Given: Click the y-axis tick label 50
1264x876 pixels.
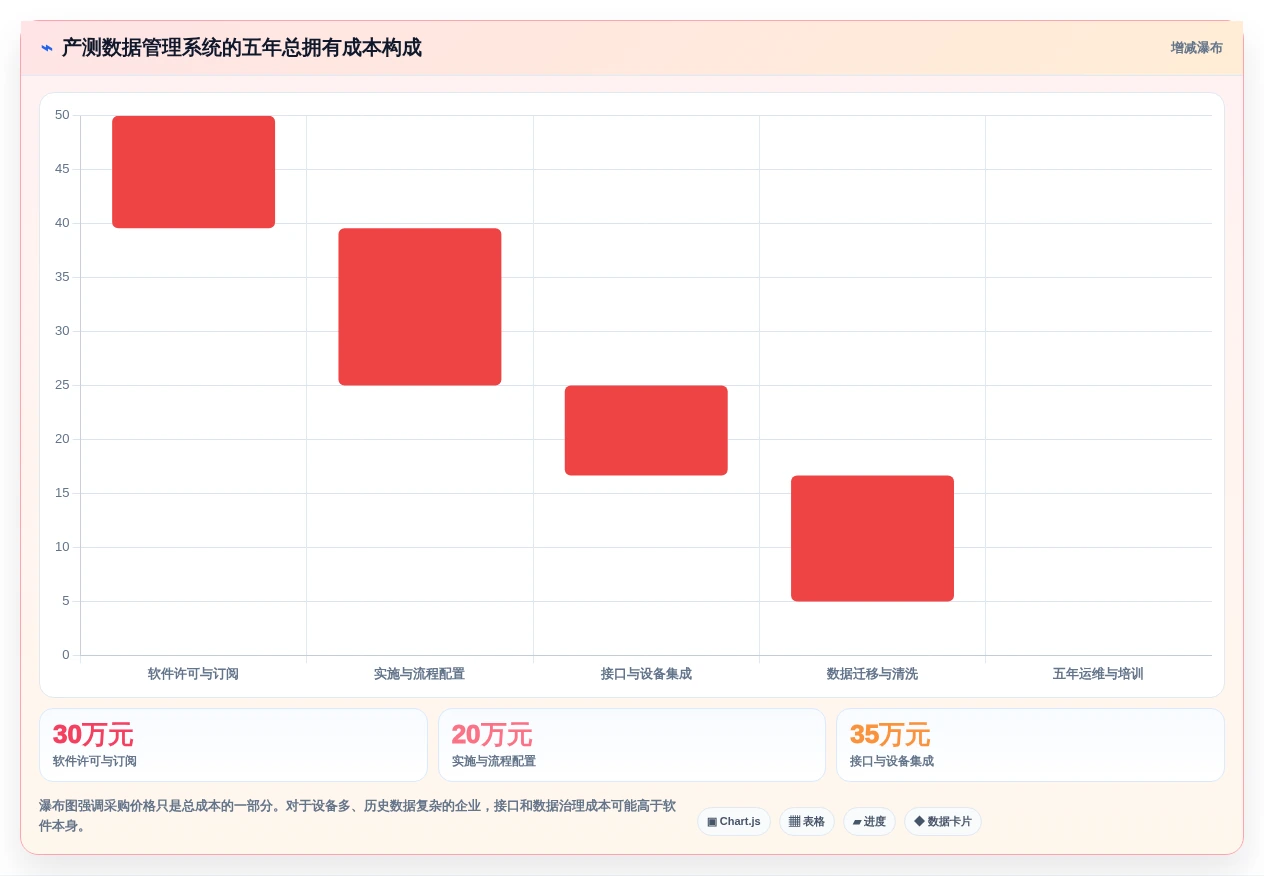Looking at the screenshot, I should pyautogui.click(x=62, y=115).
